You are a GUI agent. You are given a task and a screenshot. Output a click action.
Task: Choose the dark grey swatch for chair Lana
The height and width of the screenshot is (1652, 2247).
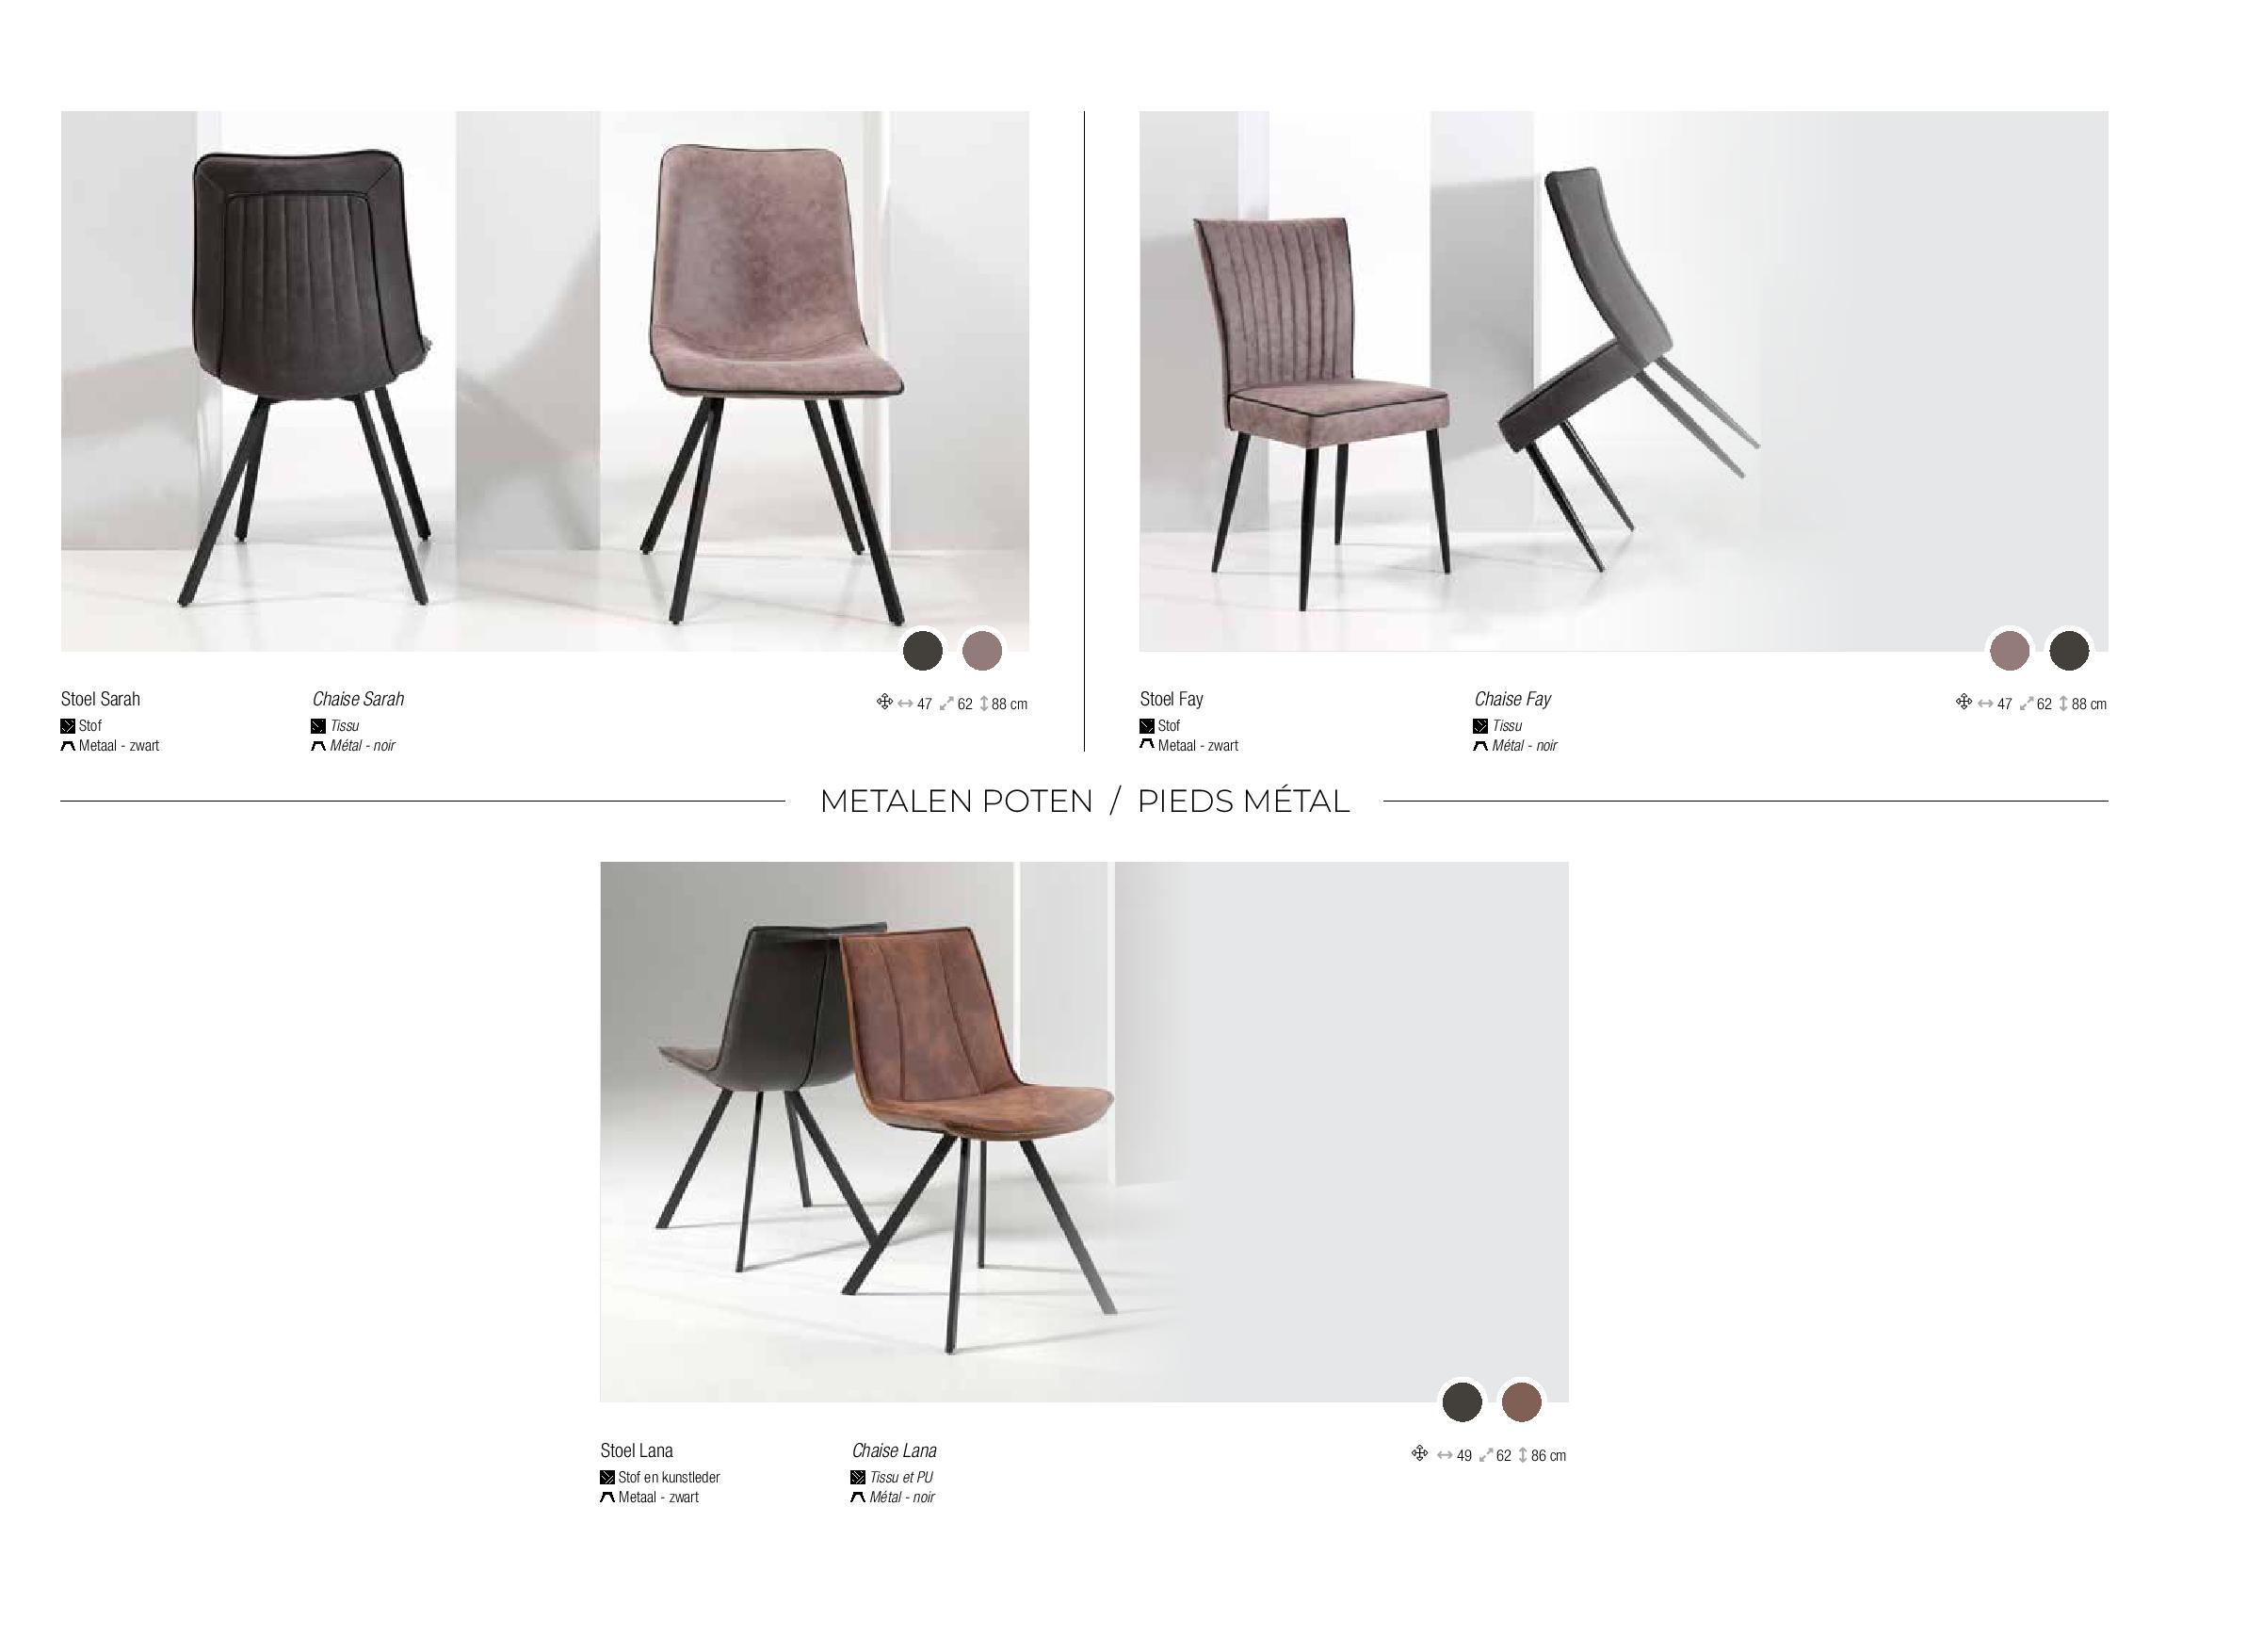(1462, 1402)
